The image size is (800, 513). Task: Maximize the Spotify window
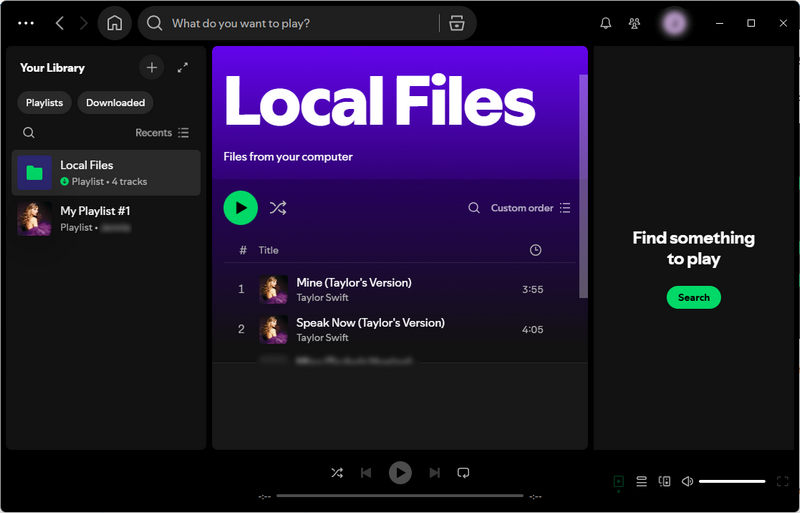(x=751, y=23)
